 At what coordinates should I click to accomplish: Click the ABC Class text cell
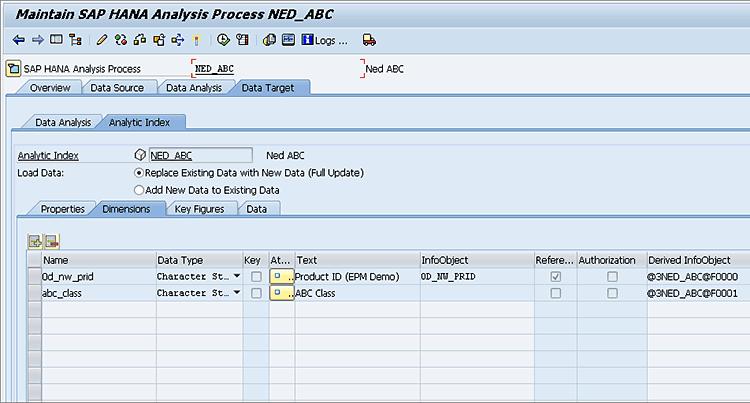point(357,293)
